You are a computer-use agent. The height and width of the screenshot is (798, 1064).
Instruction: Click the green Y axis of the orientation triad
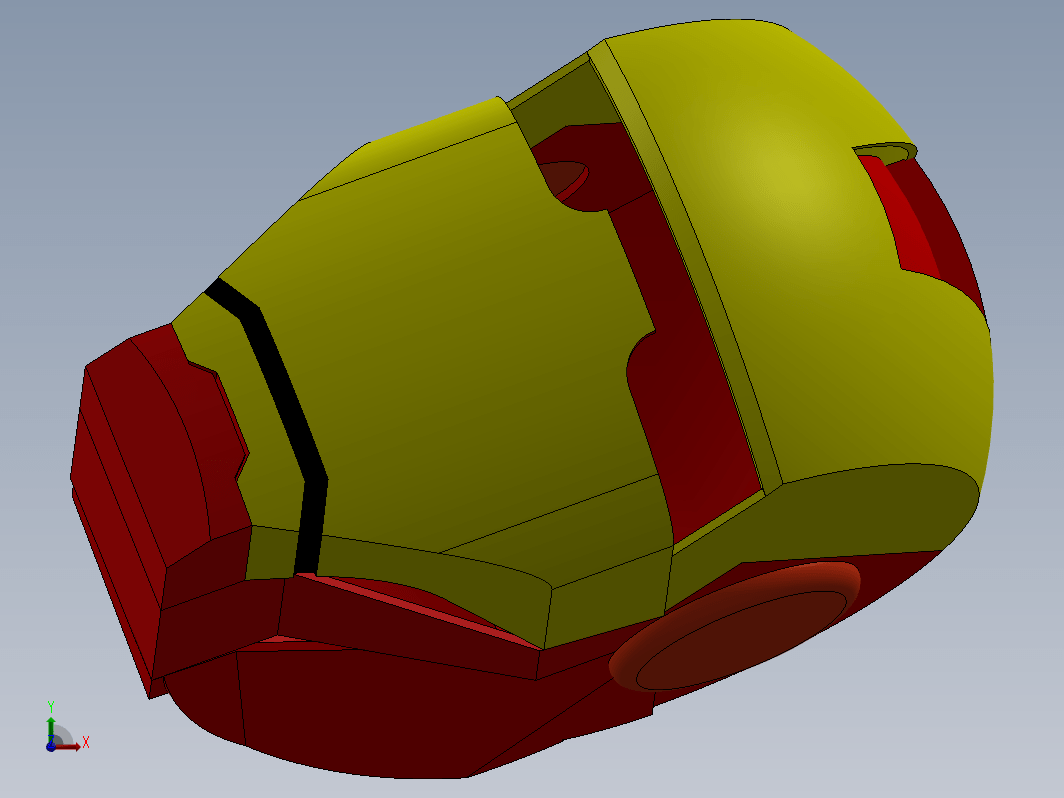(51, 728)
